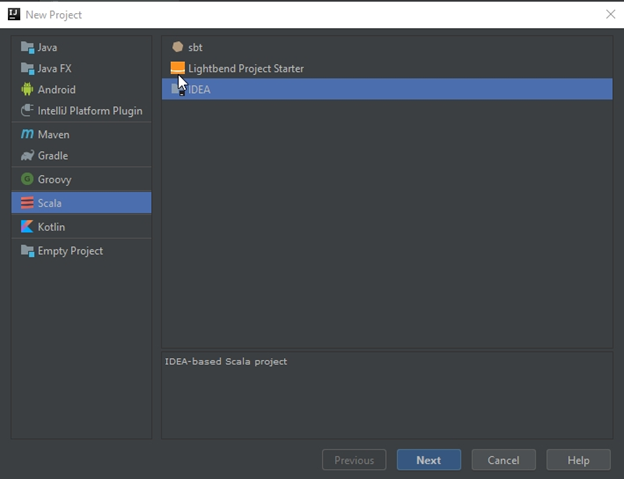
Task: Click the green Android robot icon
Action: pyautogui.click(x=27, y=89)
